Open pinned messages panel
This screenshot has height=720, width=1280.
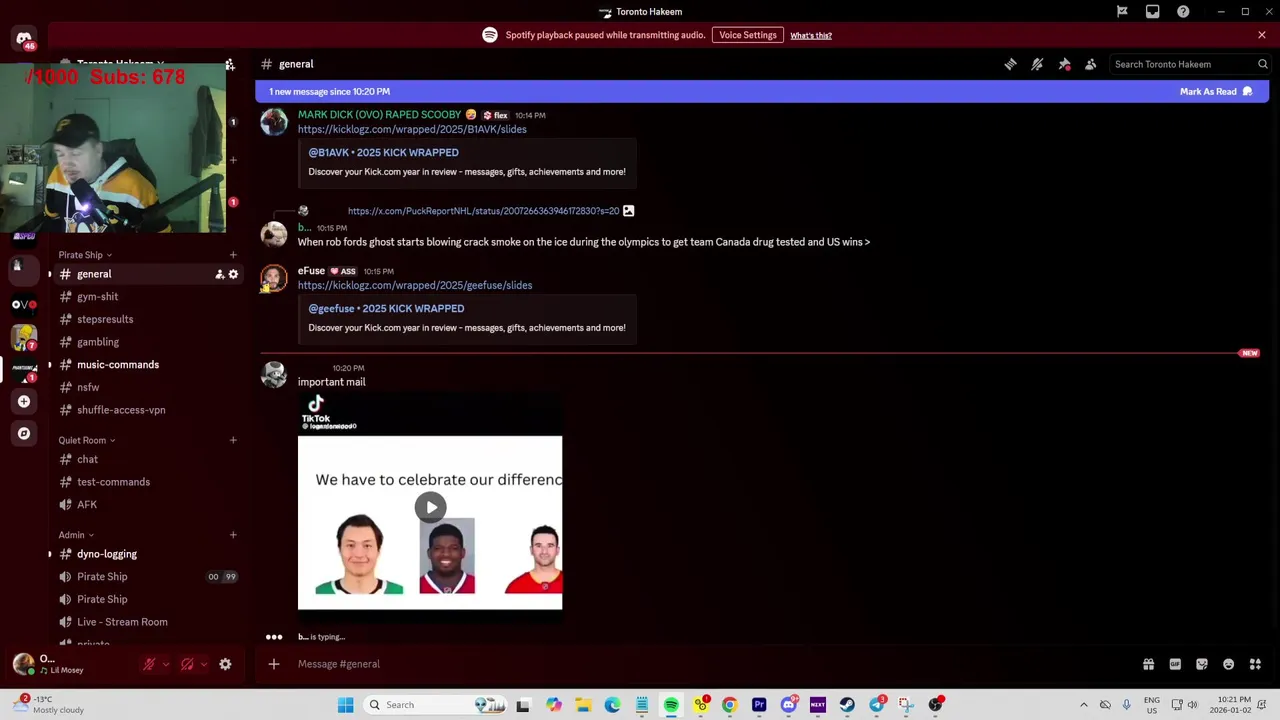click(1064, 64)
